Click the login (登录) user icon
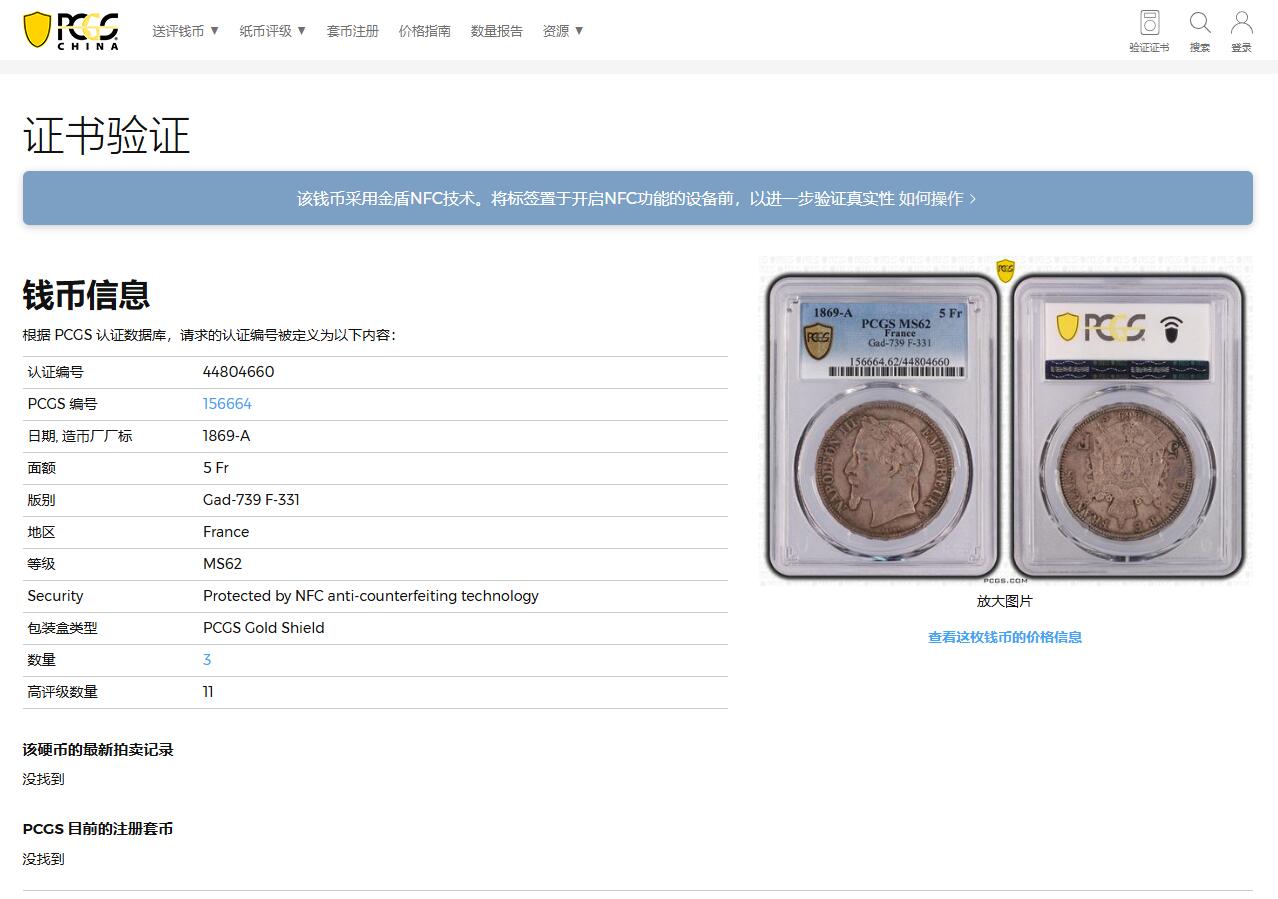Viewport: 1278px width, 899px height. tap(1241, 31)
